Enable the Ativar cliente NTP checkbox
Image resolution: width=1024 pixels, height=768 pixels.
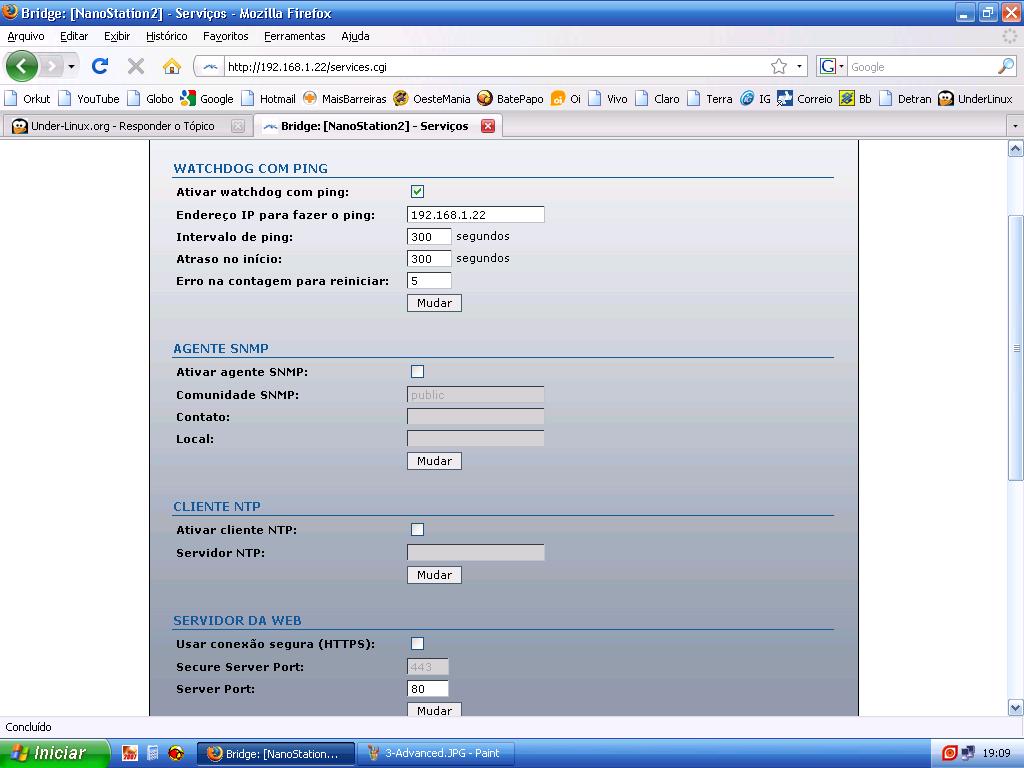tap(417, 530)
